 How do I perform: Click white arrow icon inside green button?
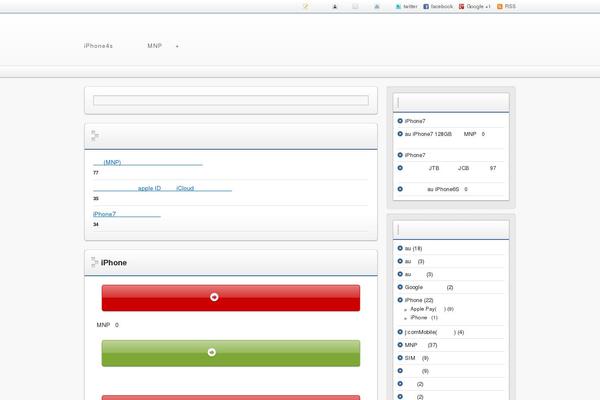[x=212, y=352]
